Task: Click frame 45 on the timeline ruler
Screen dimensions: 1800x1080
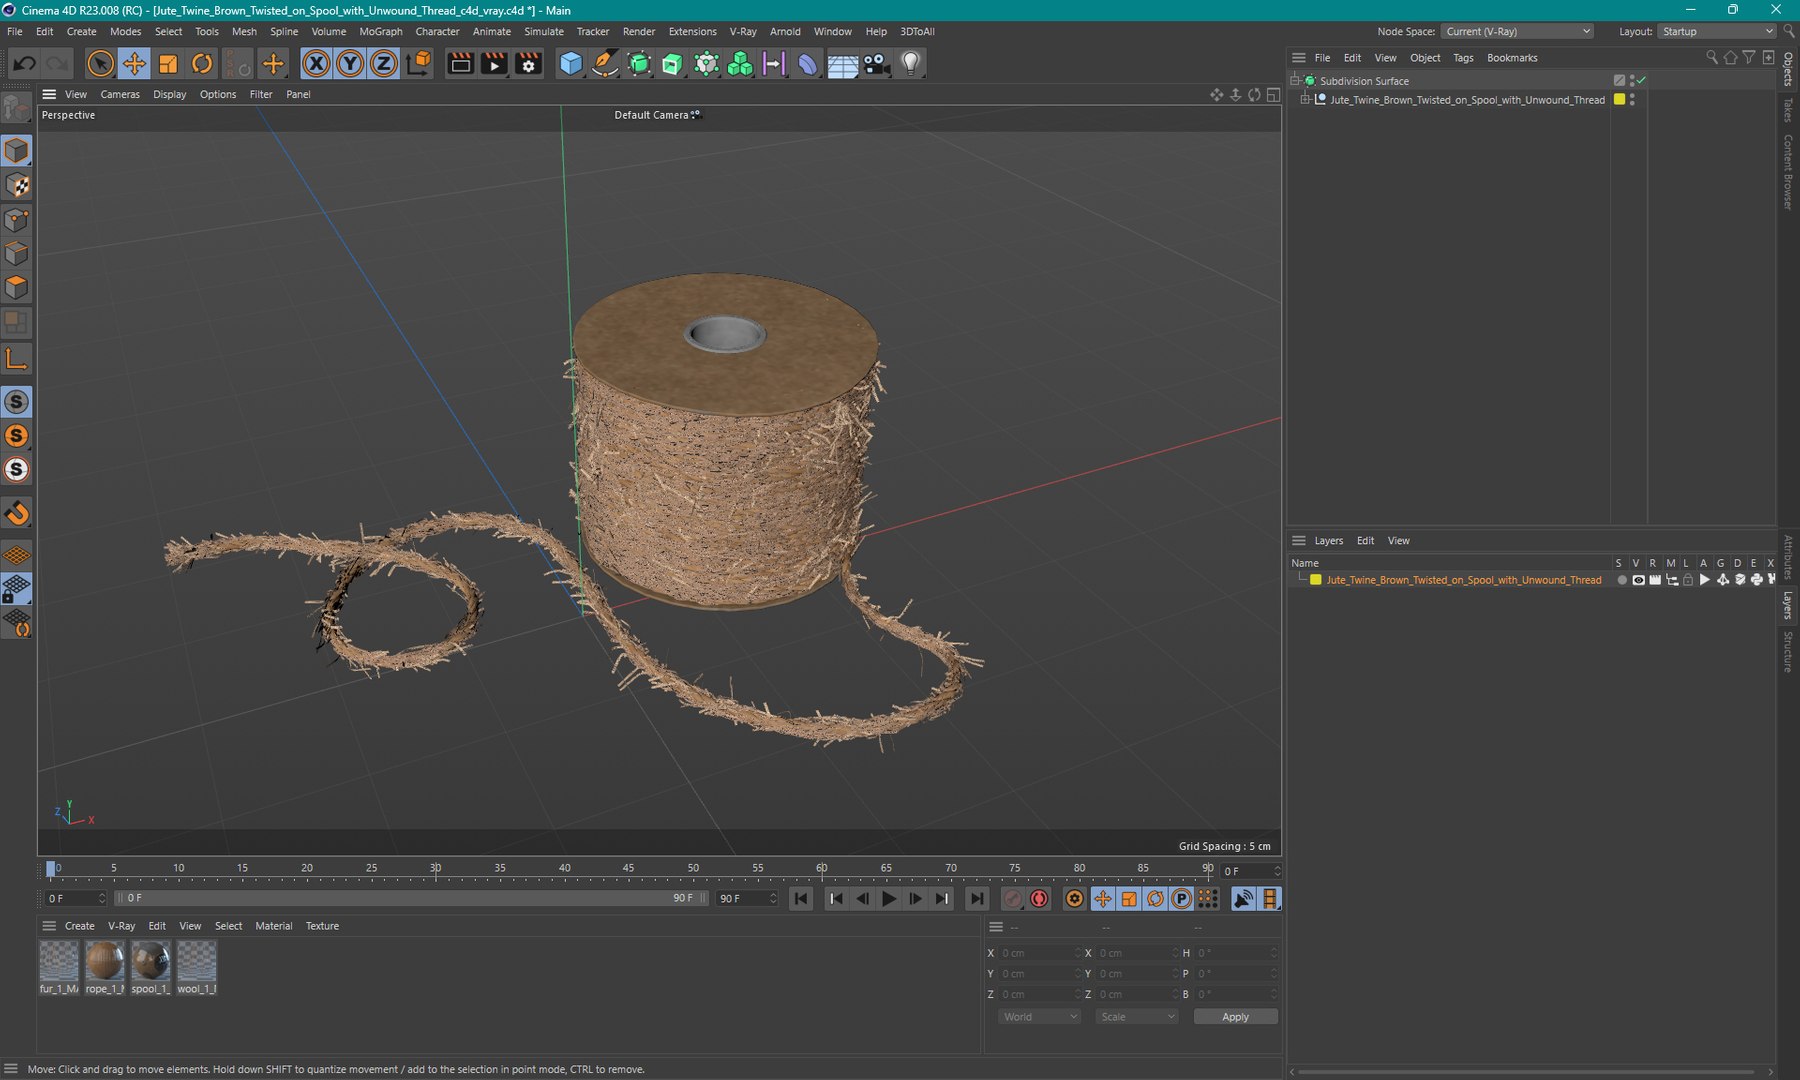Action: coord(628,870)
